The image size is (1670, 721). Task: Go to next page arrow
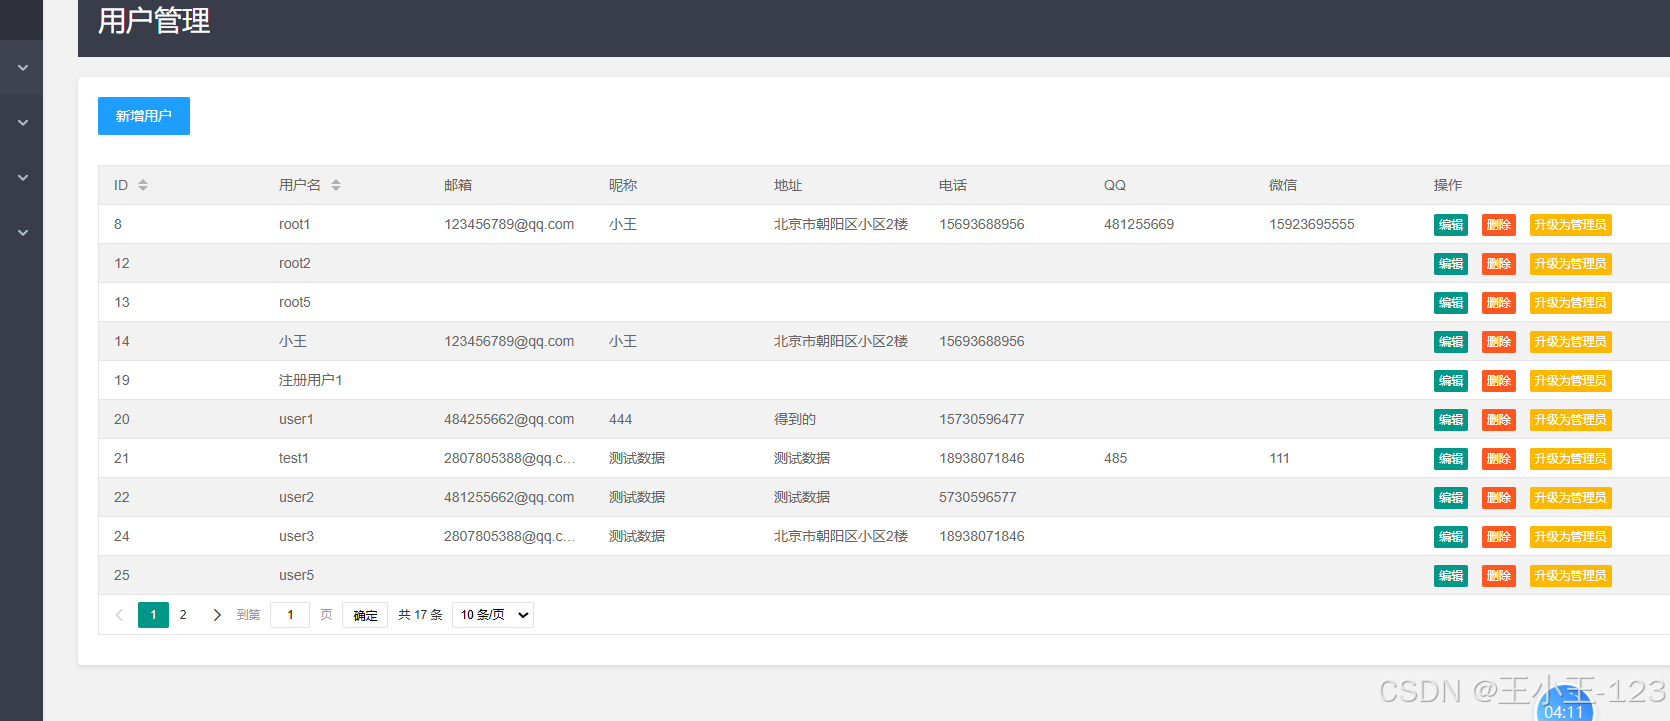[217, 615]
